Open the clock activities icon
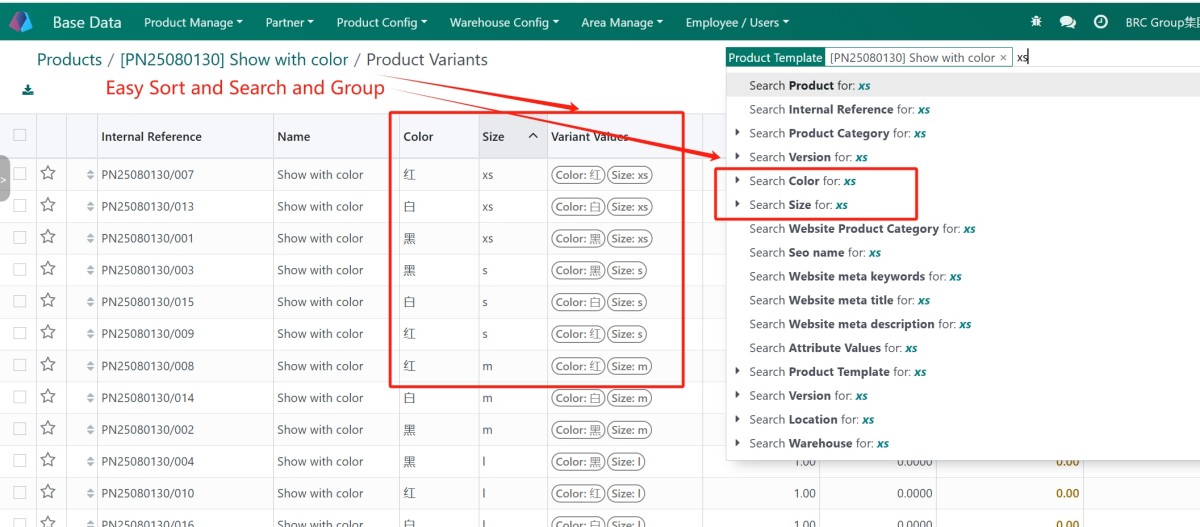The width and height of the screenshot is (1200, 527). [x=1100, y=22]
